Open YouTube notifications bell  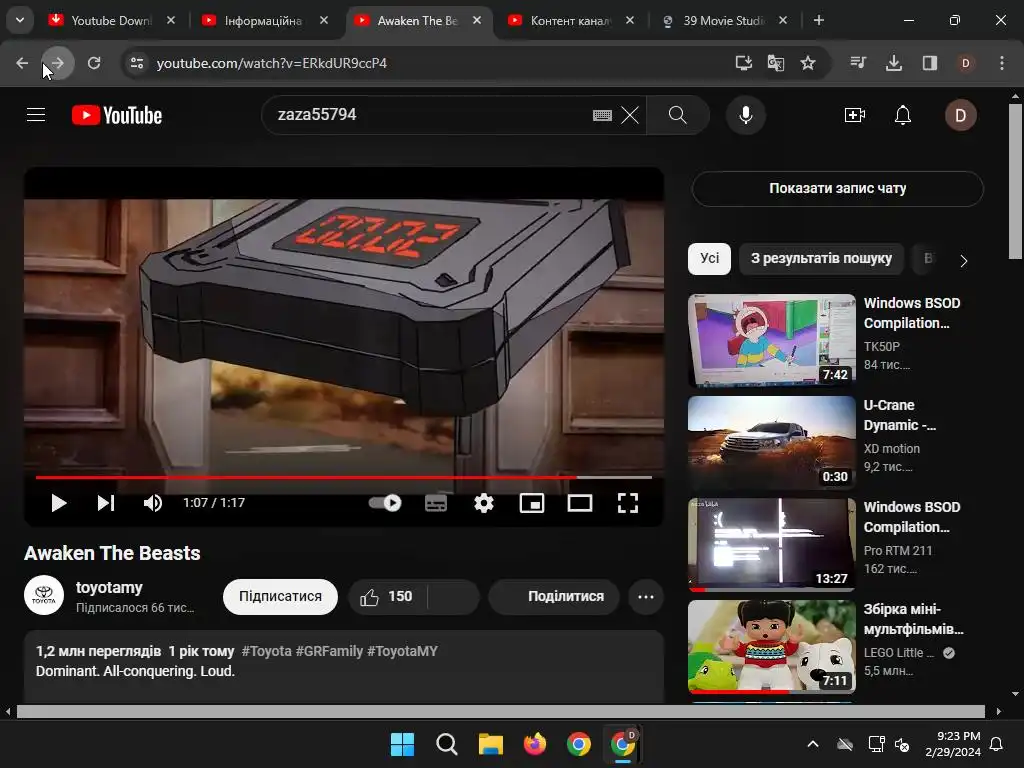[903, 115]
